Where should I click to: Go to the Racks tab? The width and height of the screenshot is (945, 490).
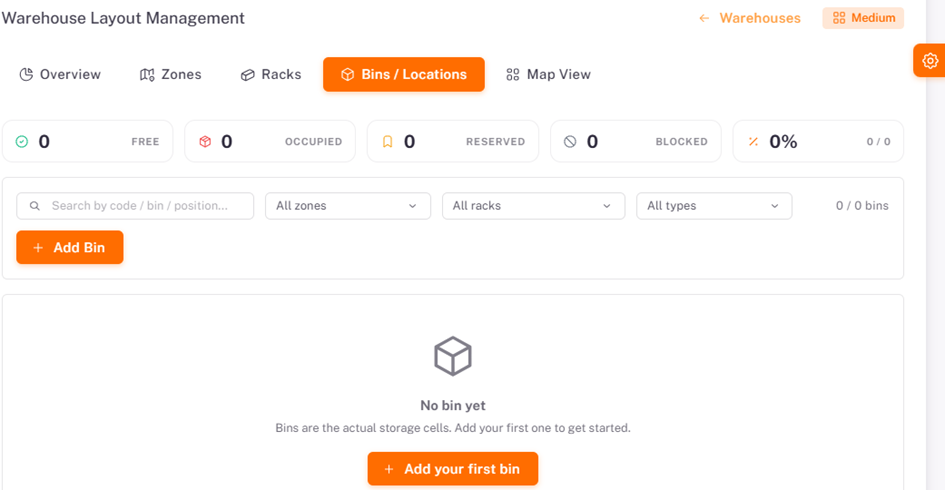[271, 74]
